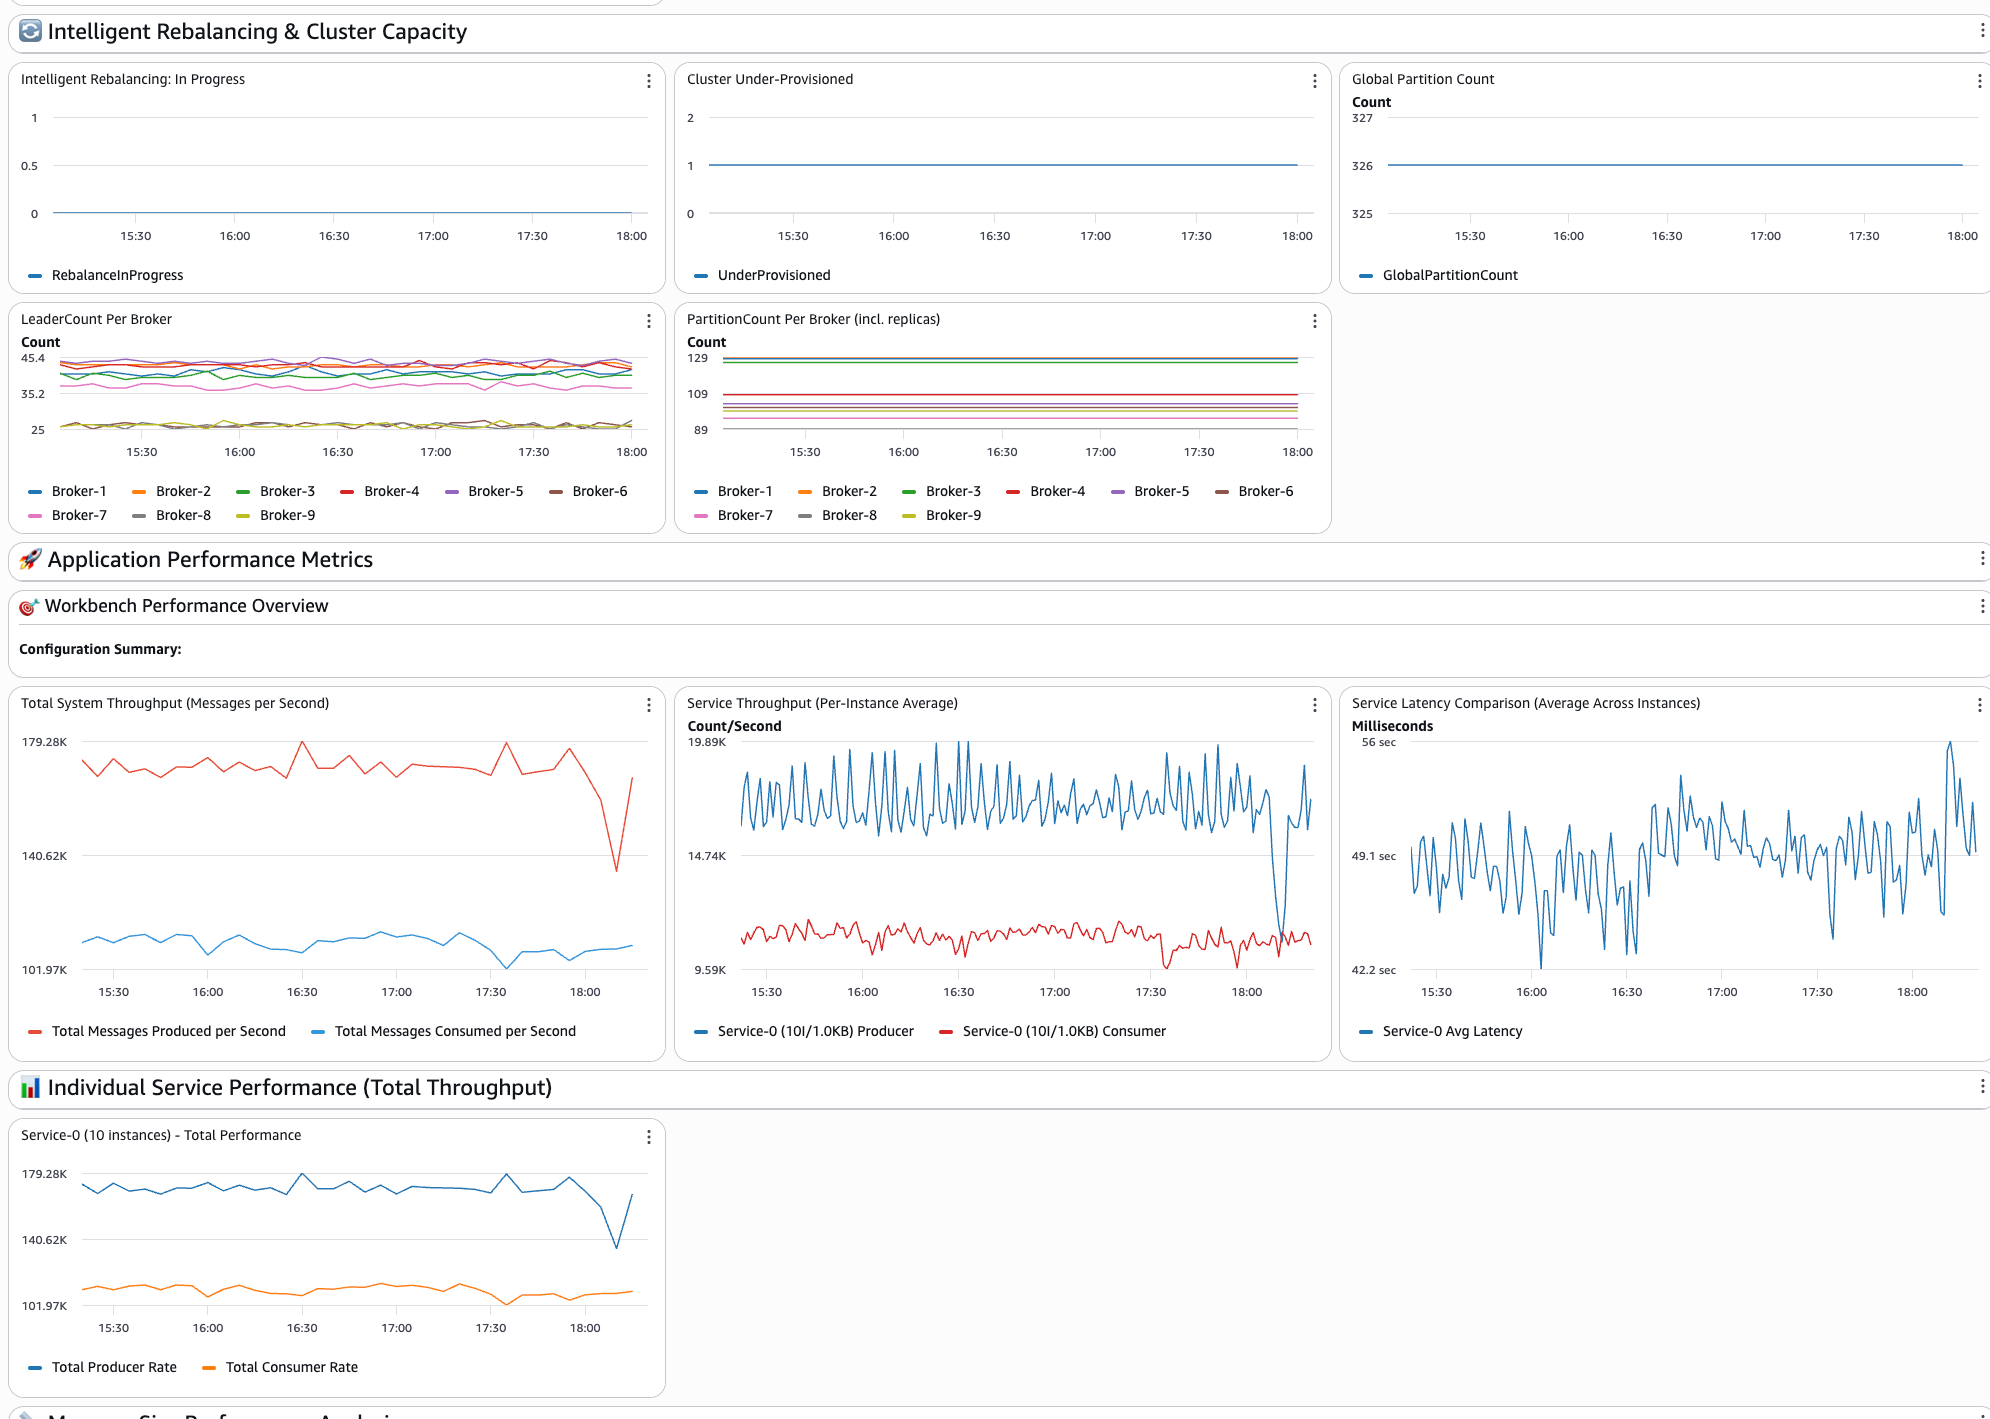
Task: Toggle Broker-7 series in PartitionCount legend
Action: [744, 515]
